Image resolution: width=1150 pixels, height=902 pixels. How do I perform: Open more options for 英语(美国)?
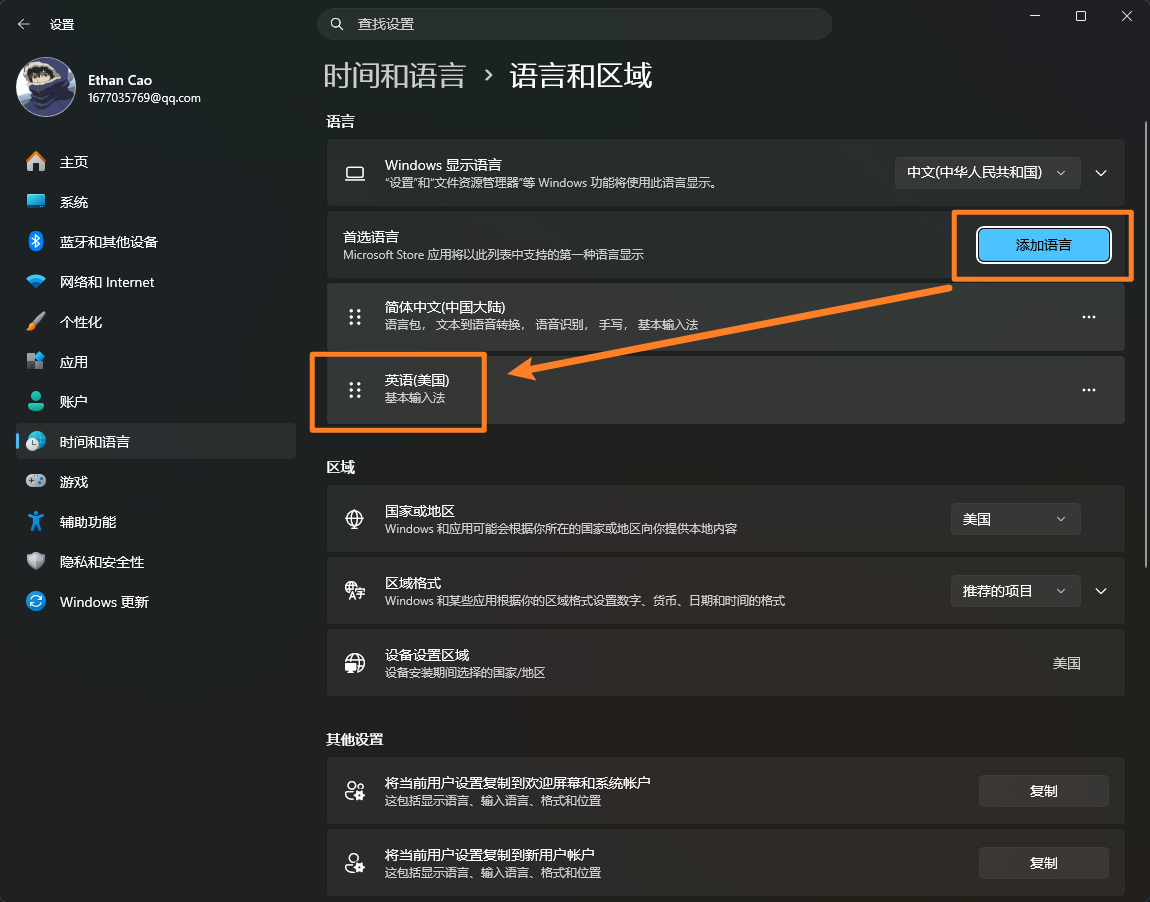click(x=1089, y=390)
